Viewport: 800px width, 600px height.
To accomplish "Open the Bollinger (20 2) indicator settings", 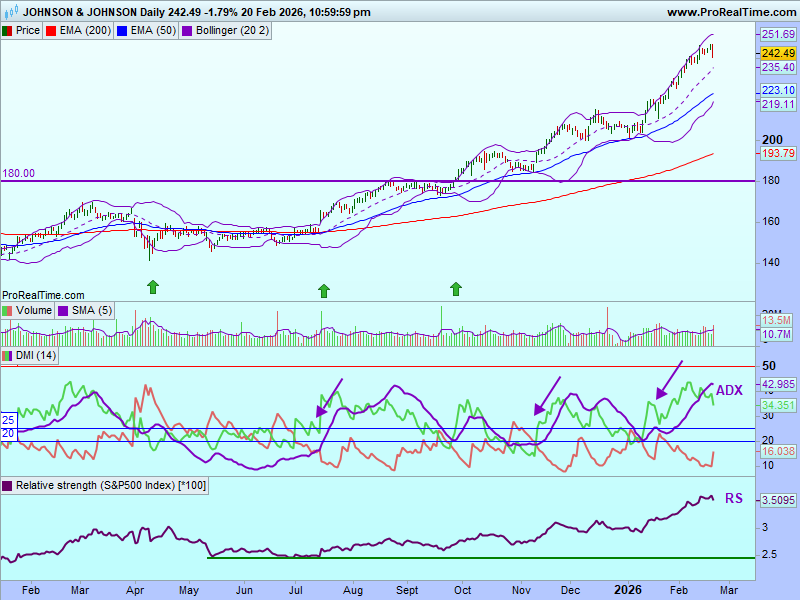I will tap(228, 31).
